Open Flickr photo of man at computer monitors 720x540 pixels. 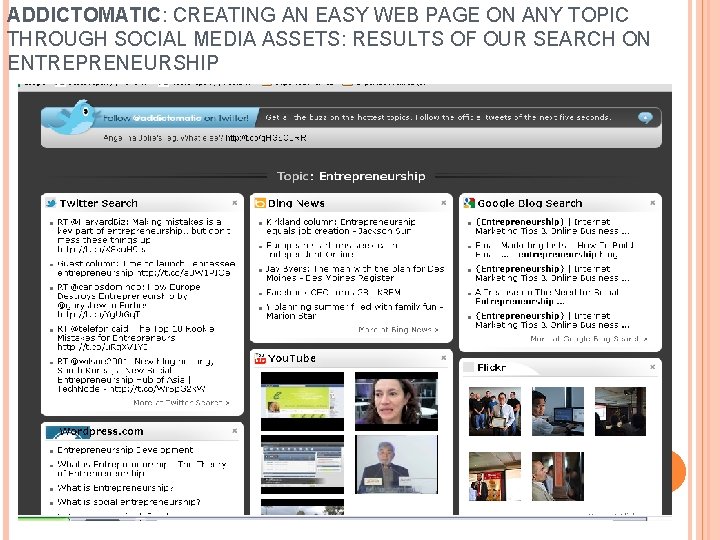(558, 411)
